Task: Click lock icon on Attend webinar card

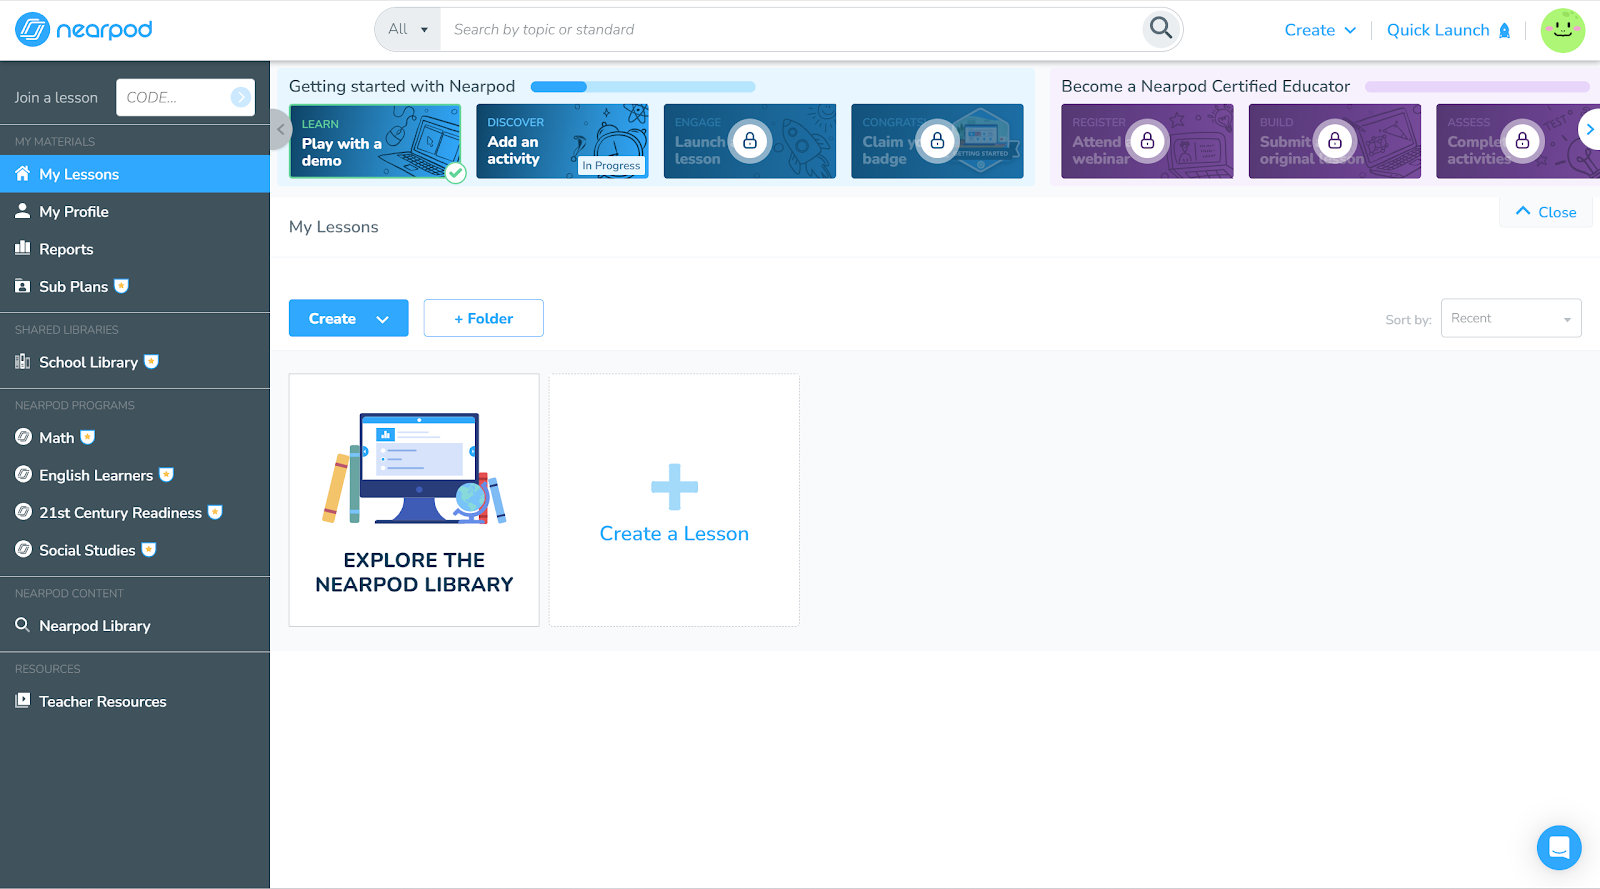Action: pyautogui.click(x=1147, y=141)
